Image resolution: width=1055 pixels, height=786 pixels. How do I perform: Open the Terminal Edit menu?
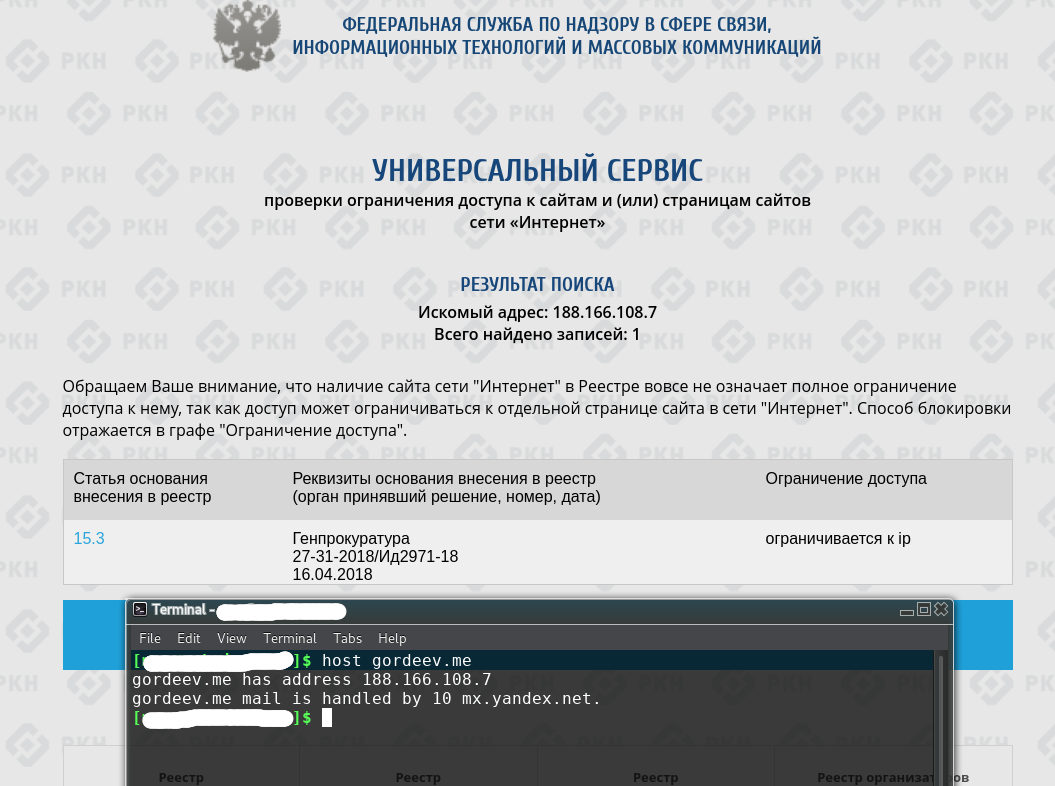pos(188,638)
